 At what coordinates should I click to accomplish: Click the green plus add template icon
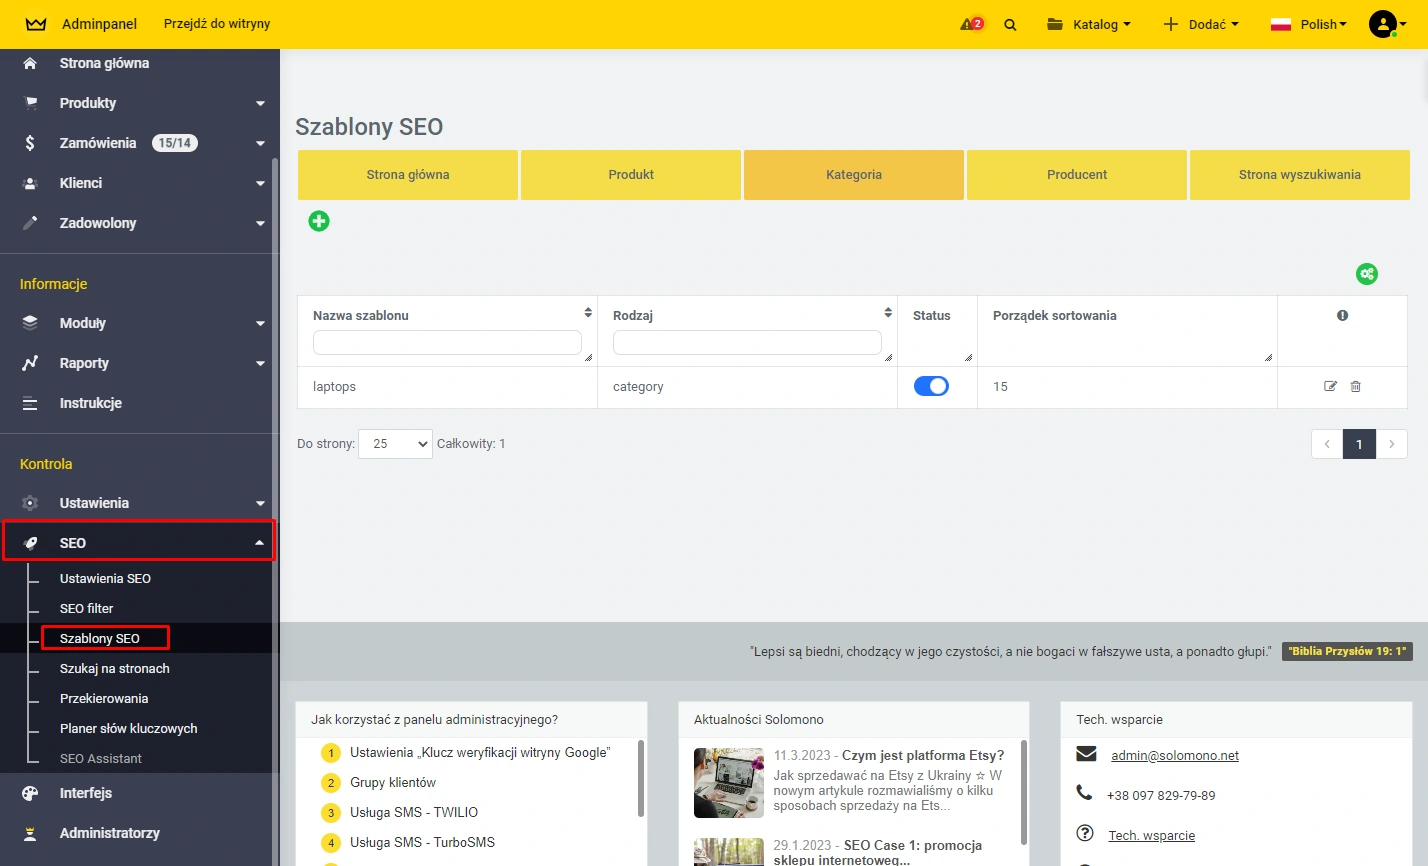coord(319,221)
